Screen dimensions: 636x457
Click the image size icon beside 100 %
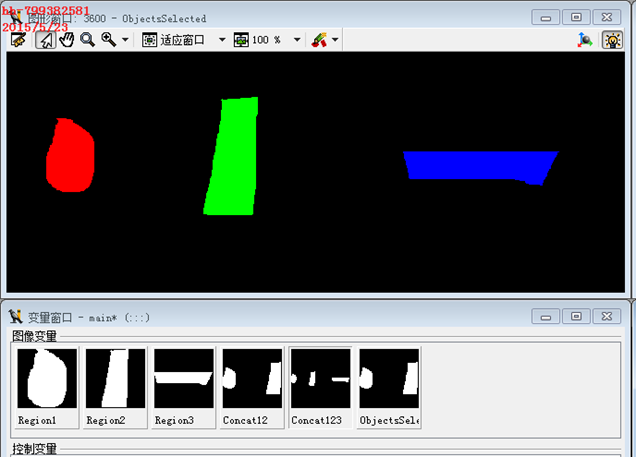(x=241, y=40)
